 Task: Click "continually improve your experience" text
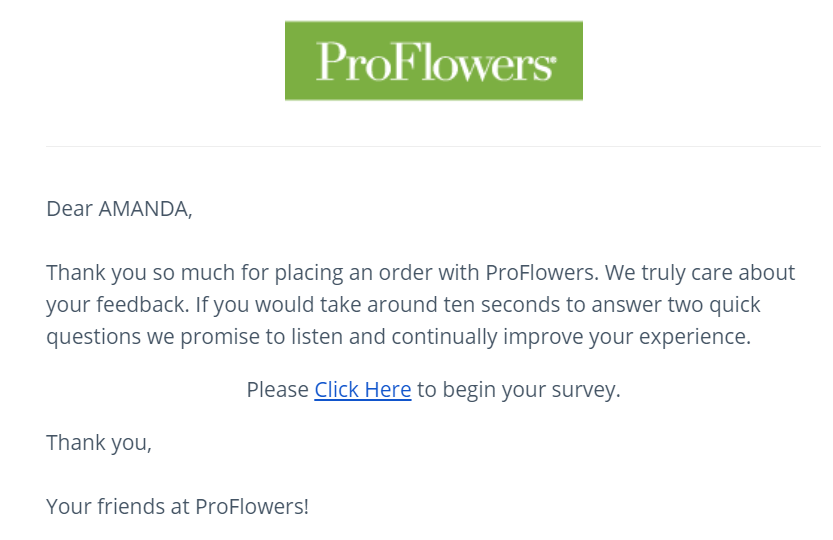(x=570, y=336)
